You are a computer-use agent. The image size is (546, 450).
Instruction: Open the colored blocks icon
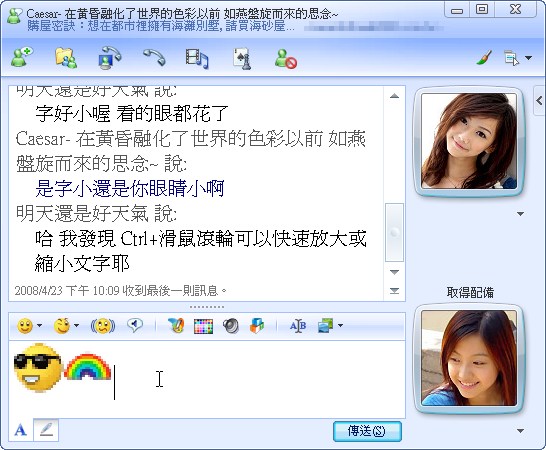click(257, 326)
